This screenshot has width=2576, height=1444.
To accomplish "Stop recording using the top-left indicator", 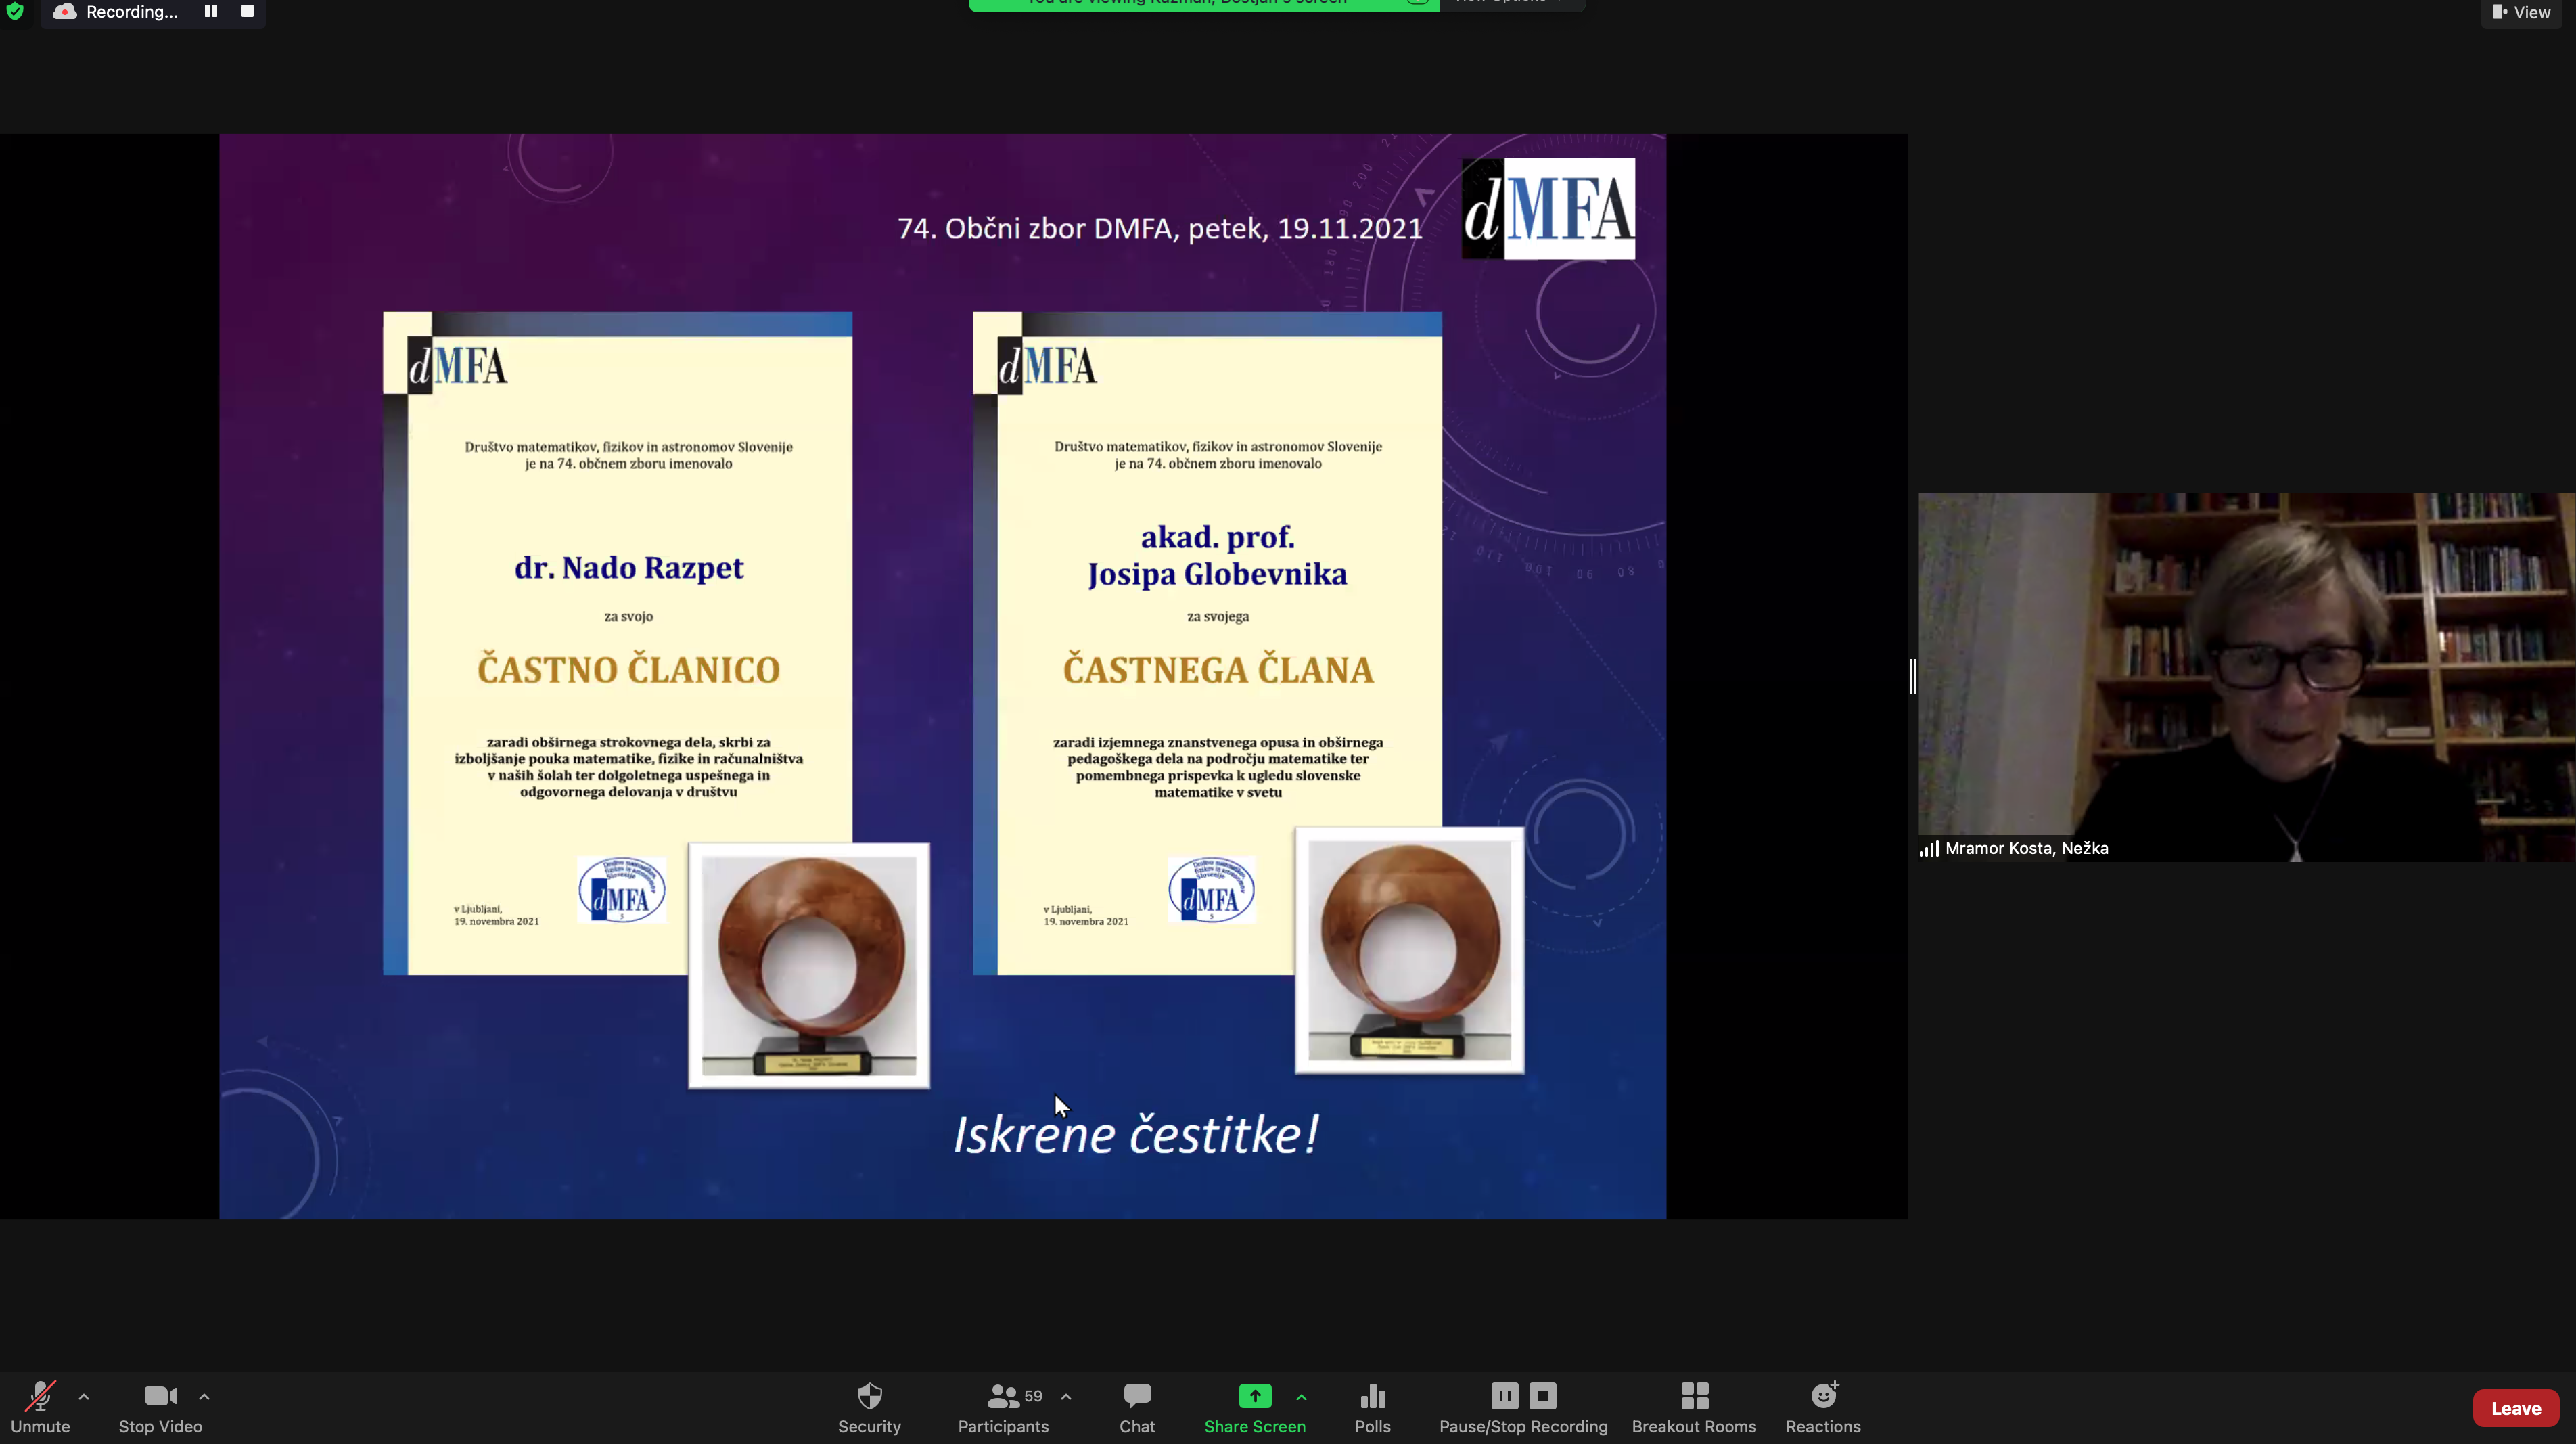I will click(247, 11).
